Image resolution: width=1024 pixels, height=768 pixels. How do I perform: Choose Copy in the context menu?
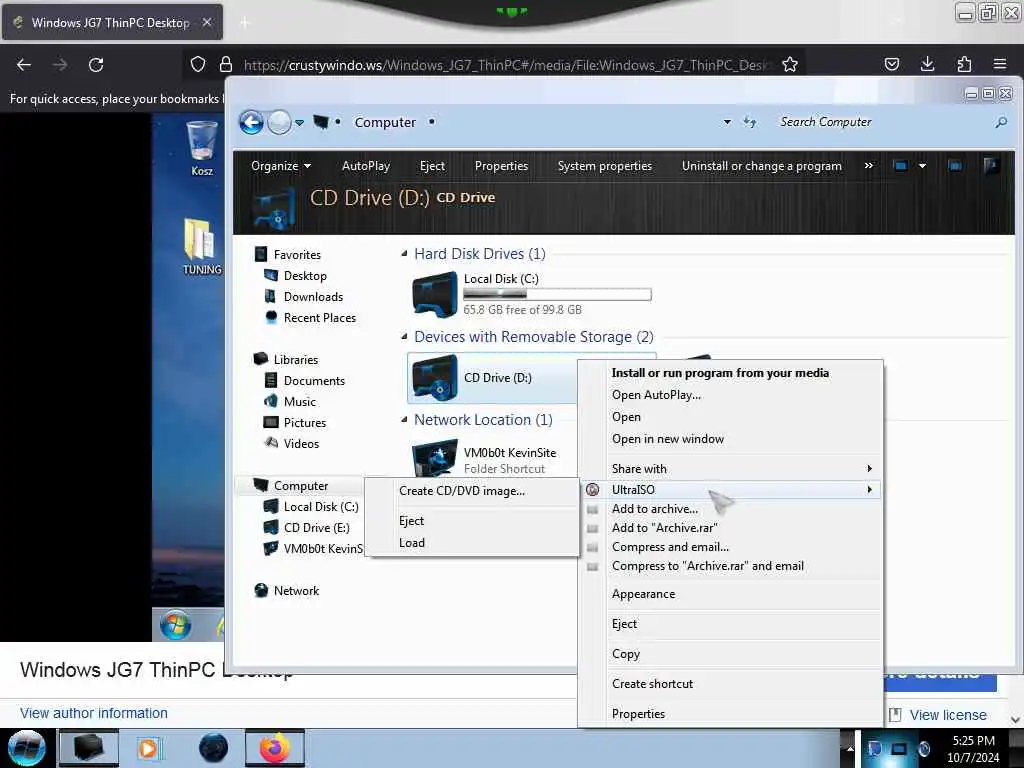click(626, 654)
